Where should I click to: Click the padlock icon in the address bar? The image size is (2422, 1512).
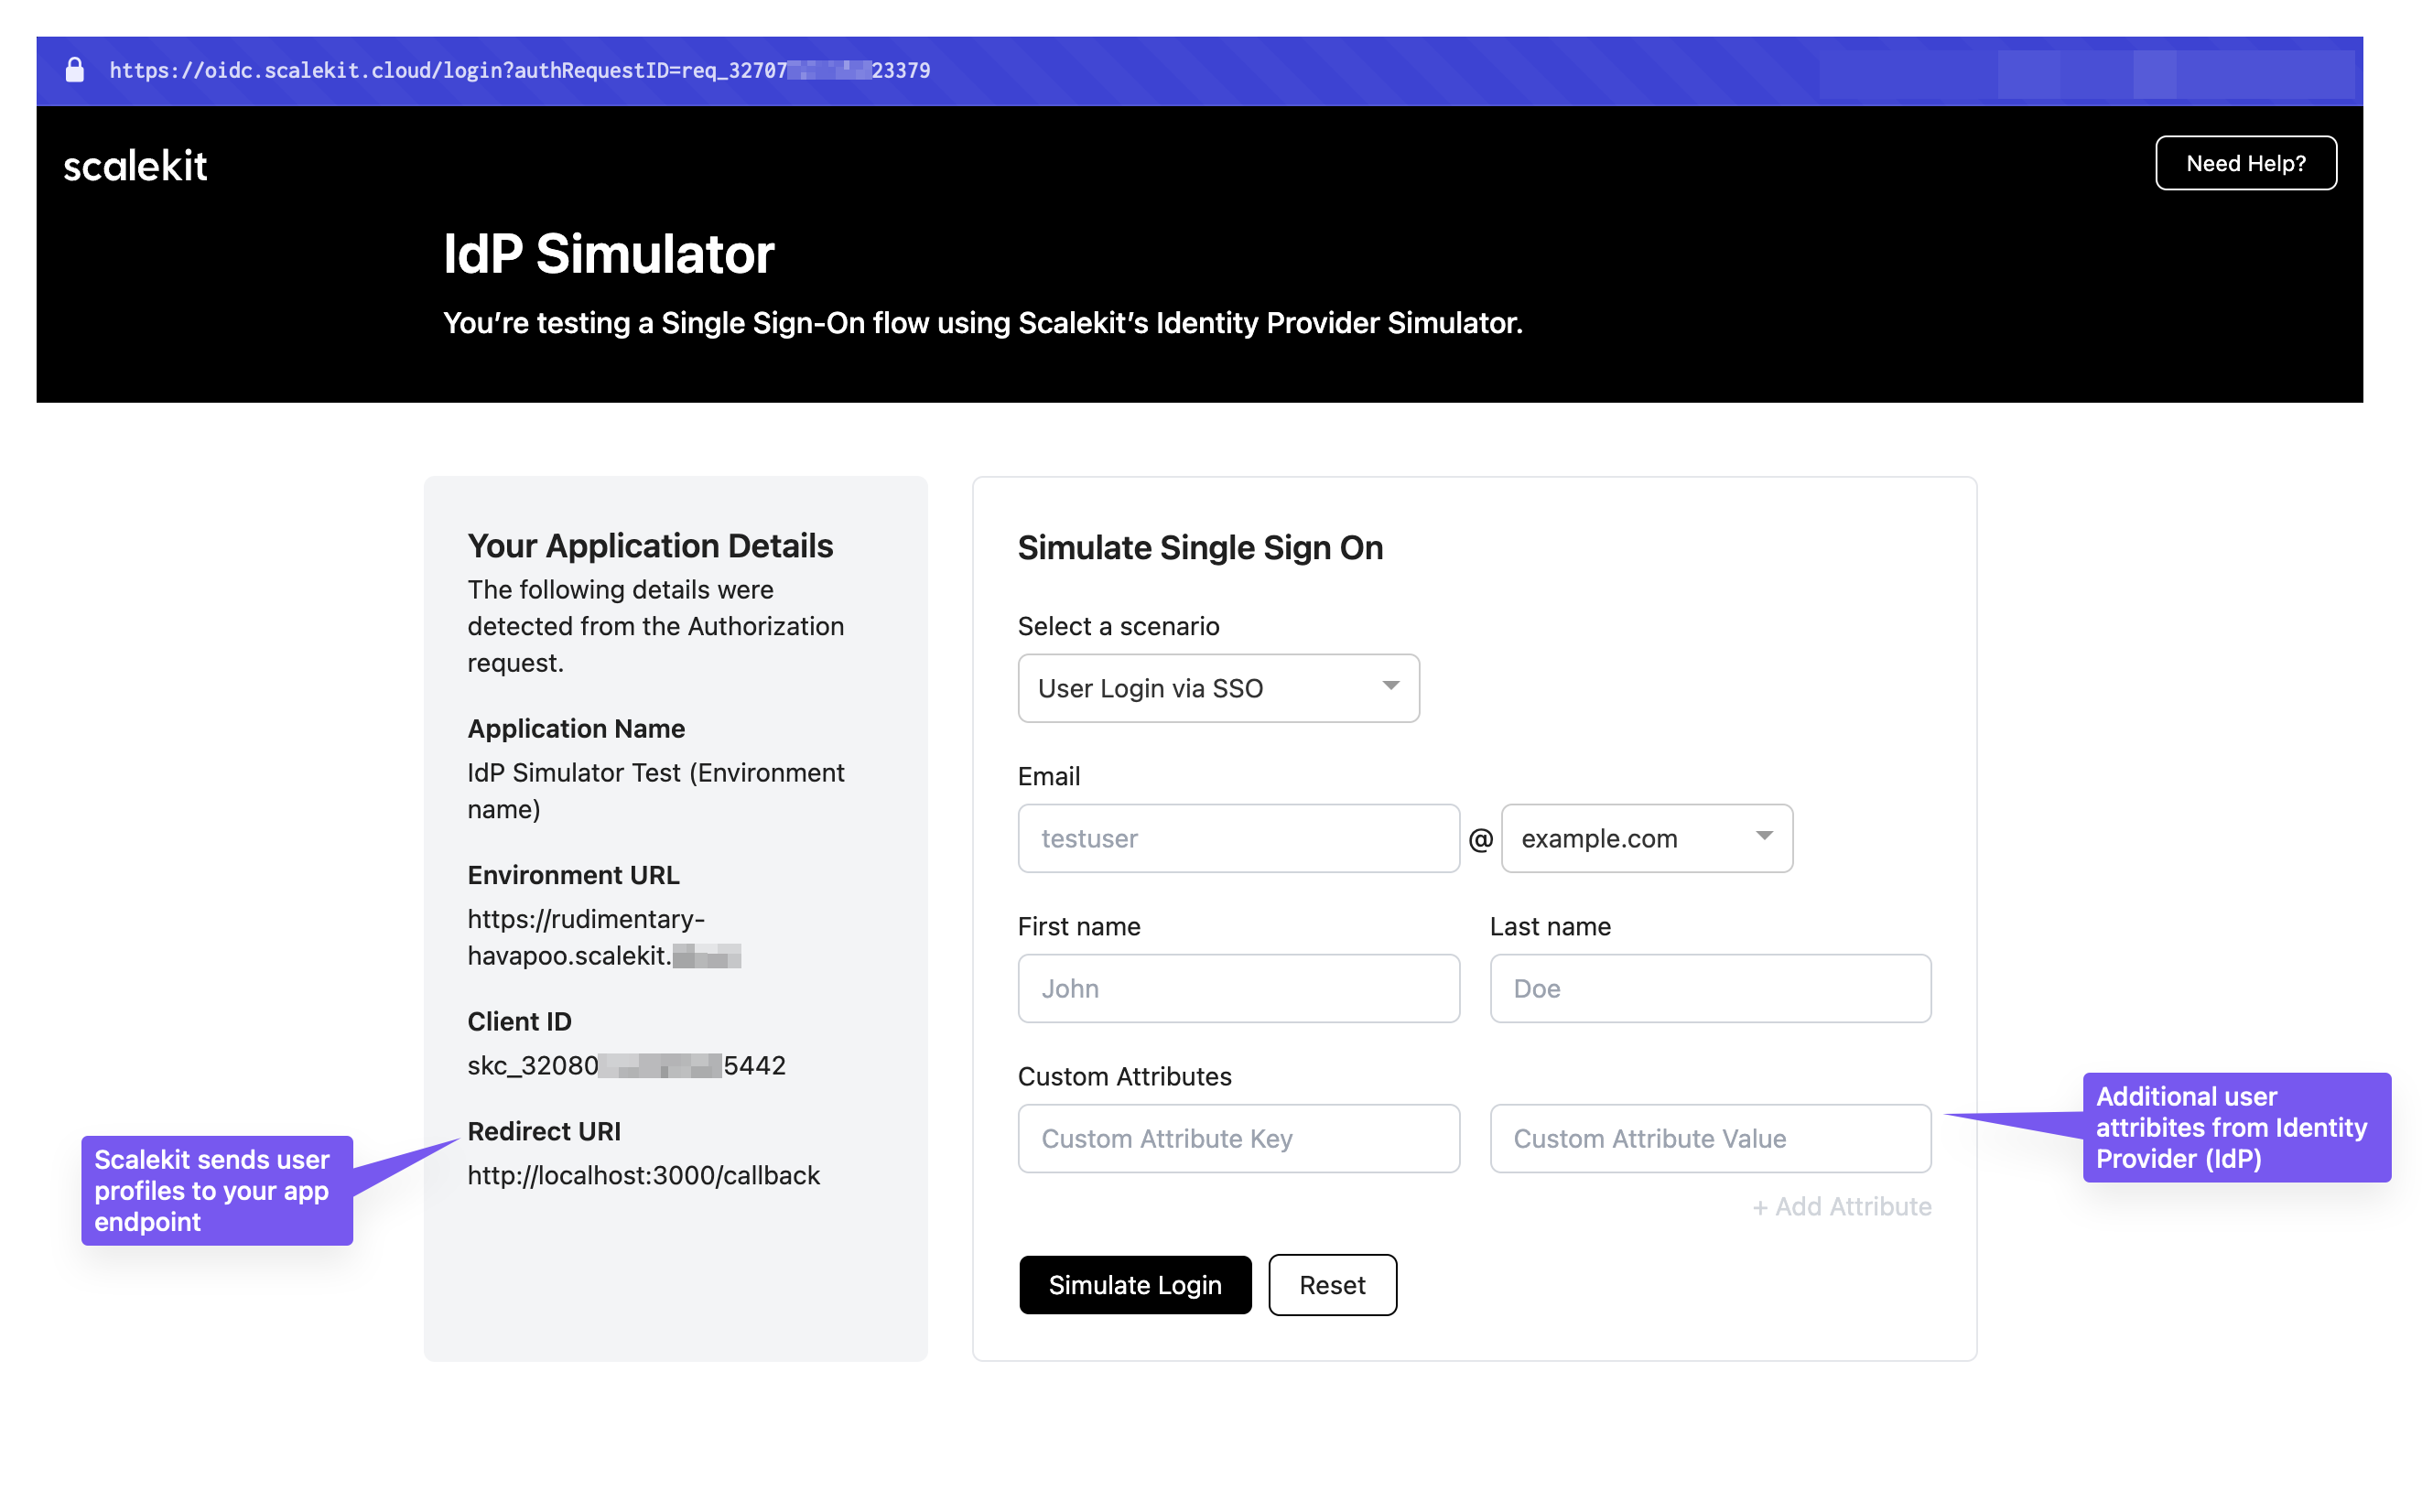click(x=75, y=69)
